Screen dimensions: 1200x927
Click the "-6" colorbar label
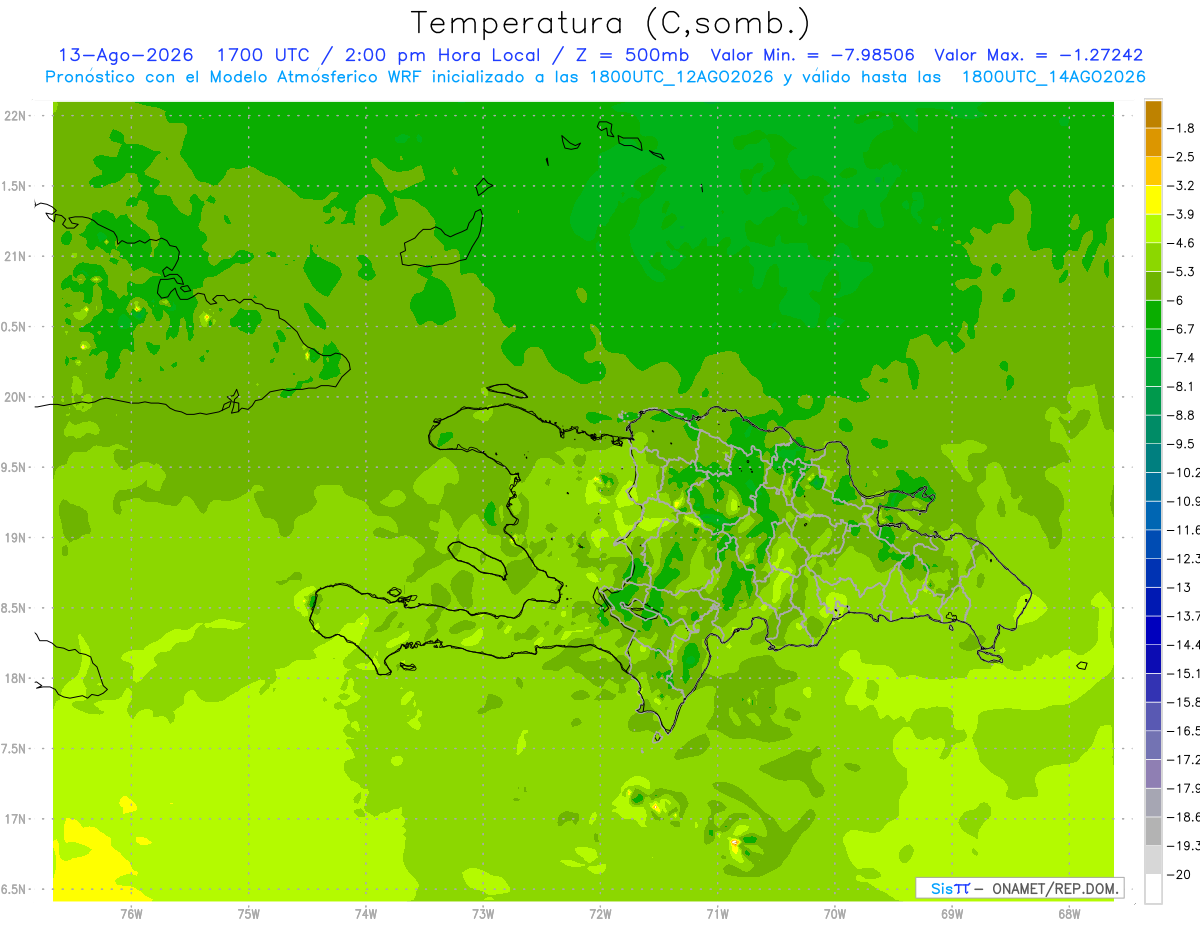click(x=1176, y=300)
